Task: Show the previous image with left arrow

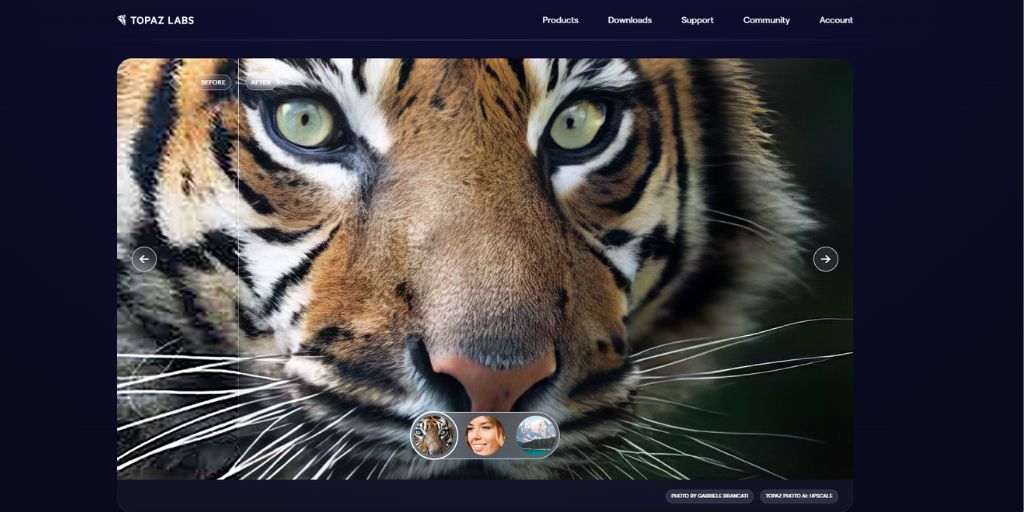Action: click(x=144, y=259)
